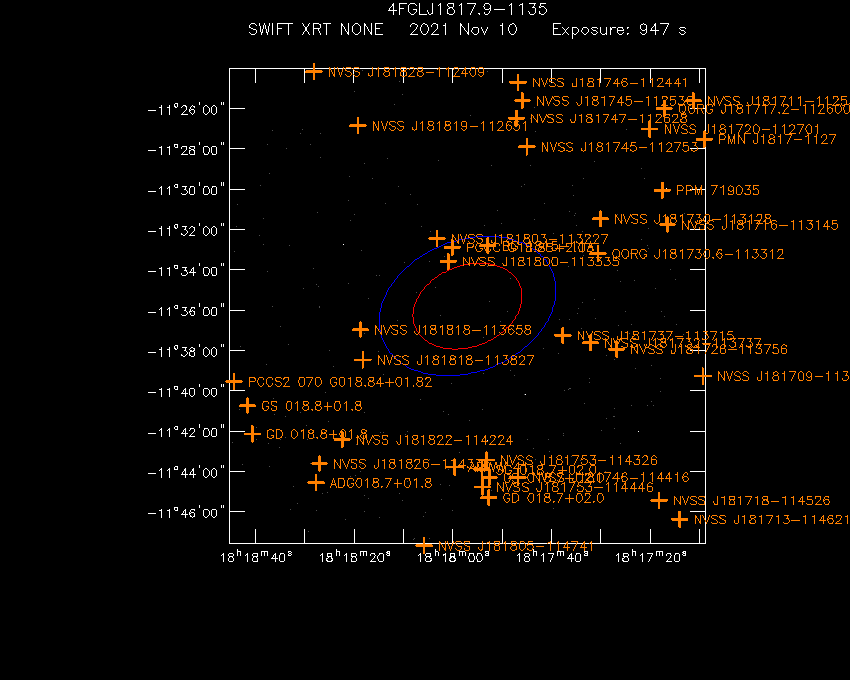Click right ascension label 18h18m20s
The height and width of the screenshot is (680, 850).
point(355,557)
